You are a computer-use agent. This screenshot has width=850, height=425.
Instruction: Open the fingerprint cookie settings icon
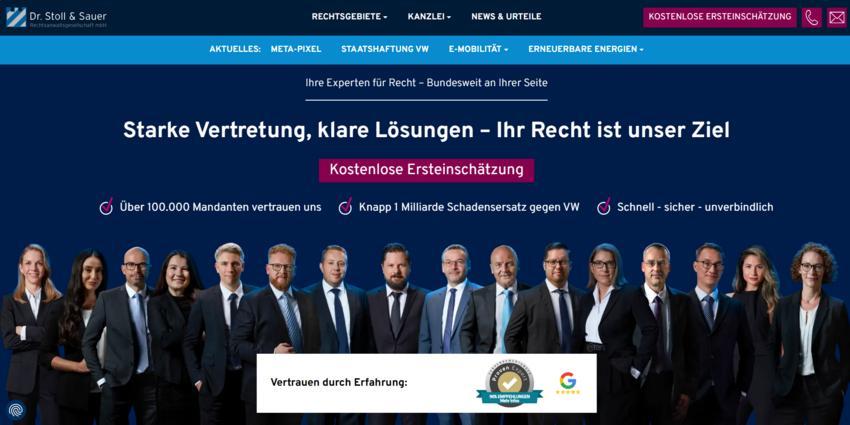(15, 409)
